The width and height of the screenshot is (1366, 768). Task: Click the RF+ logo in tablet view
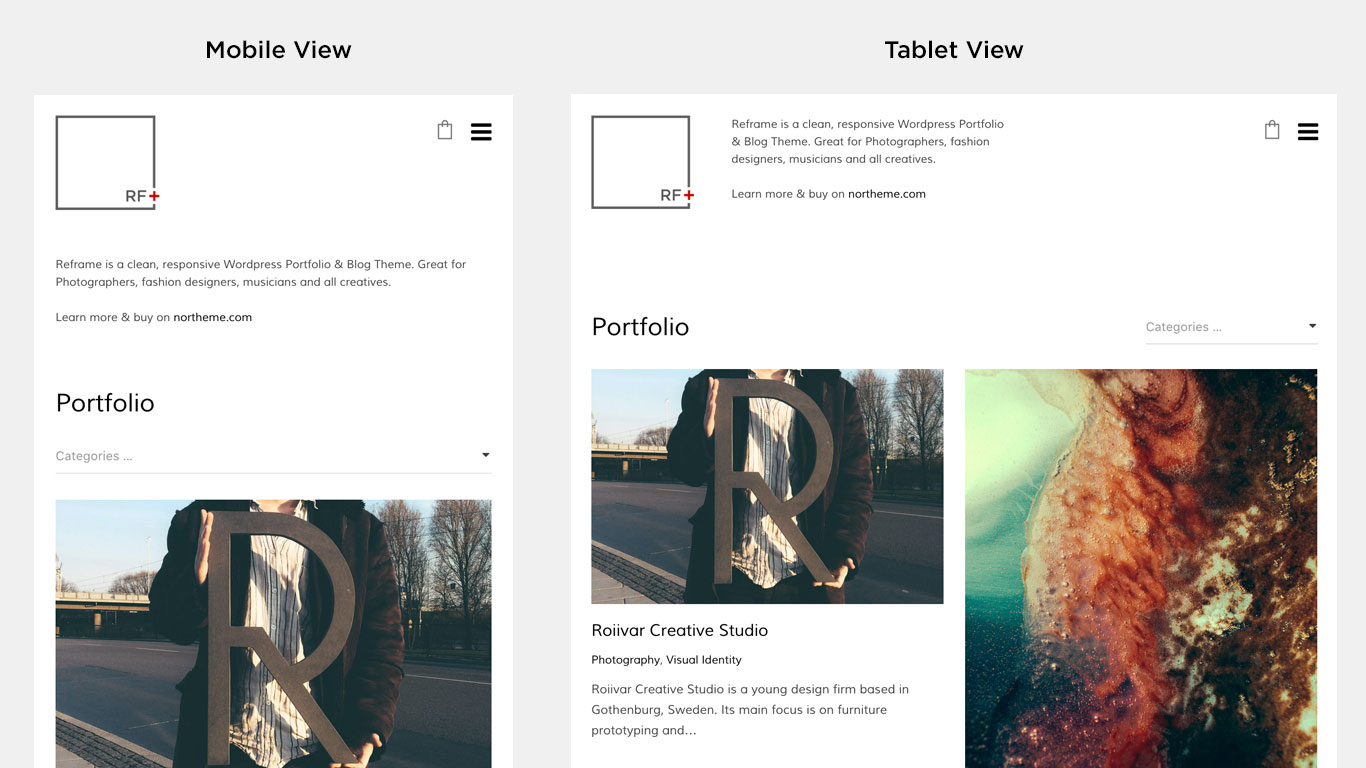[x=642, y=162]
